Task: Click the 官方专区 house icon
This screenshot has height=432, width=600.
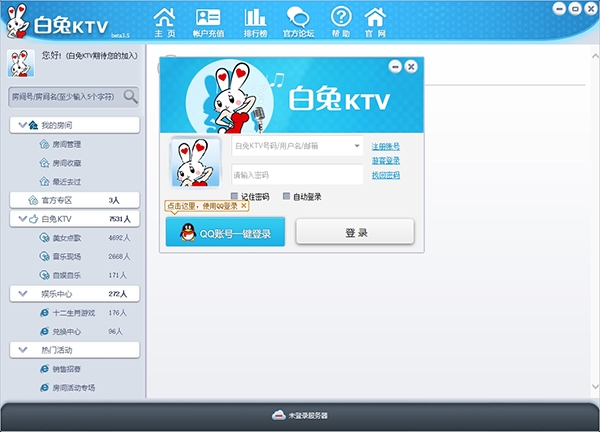Action: click(x=33, y=200)
